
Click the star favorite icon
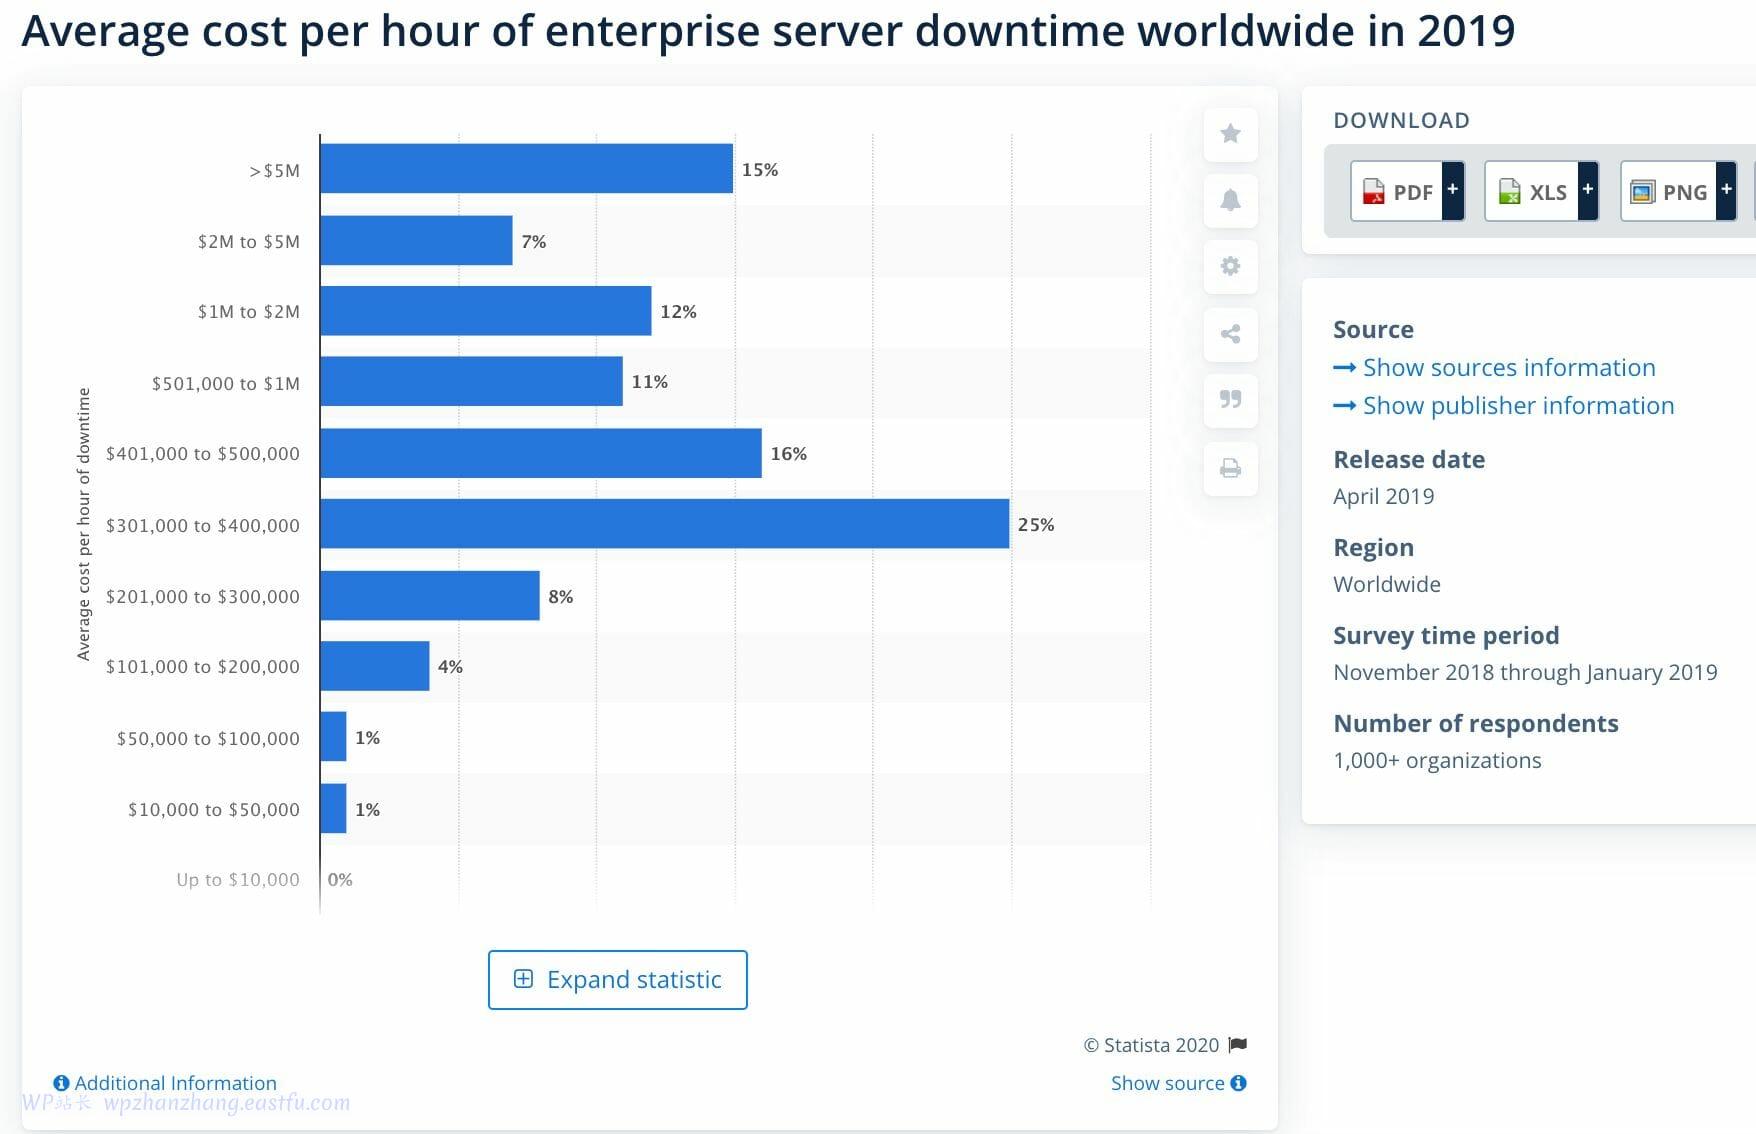[1230, 134]
